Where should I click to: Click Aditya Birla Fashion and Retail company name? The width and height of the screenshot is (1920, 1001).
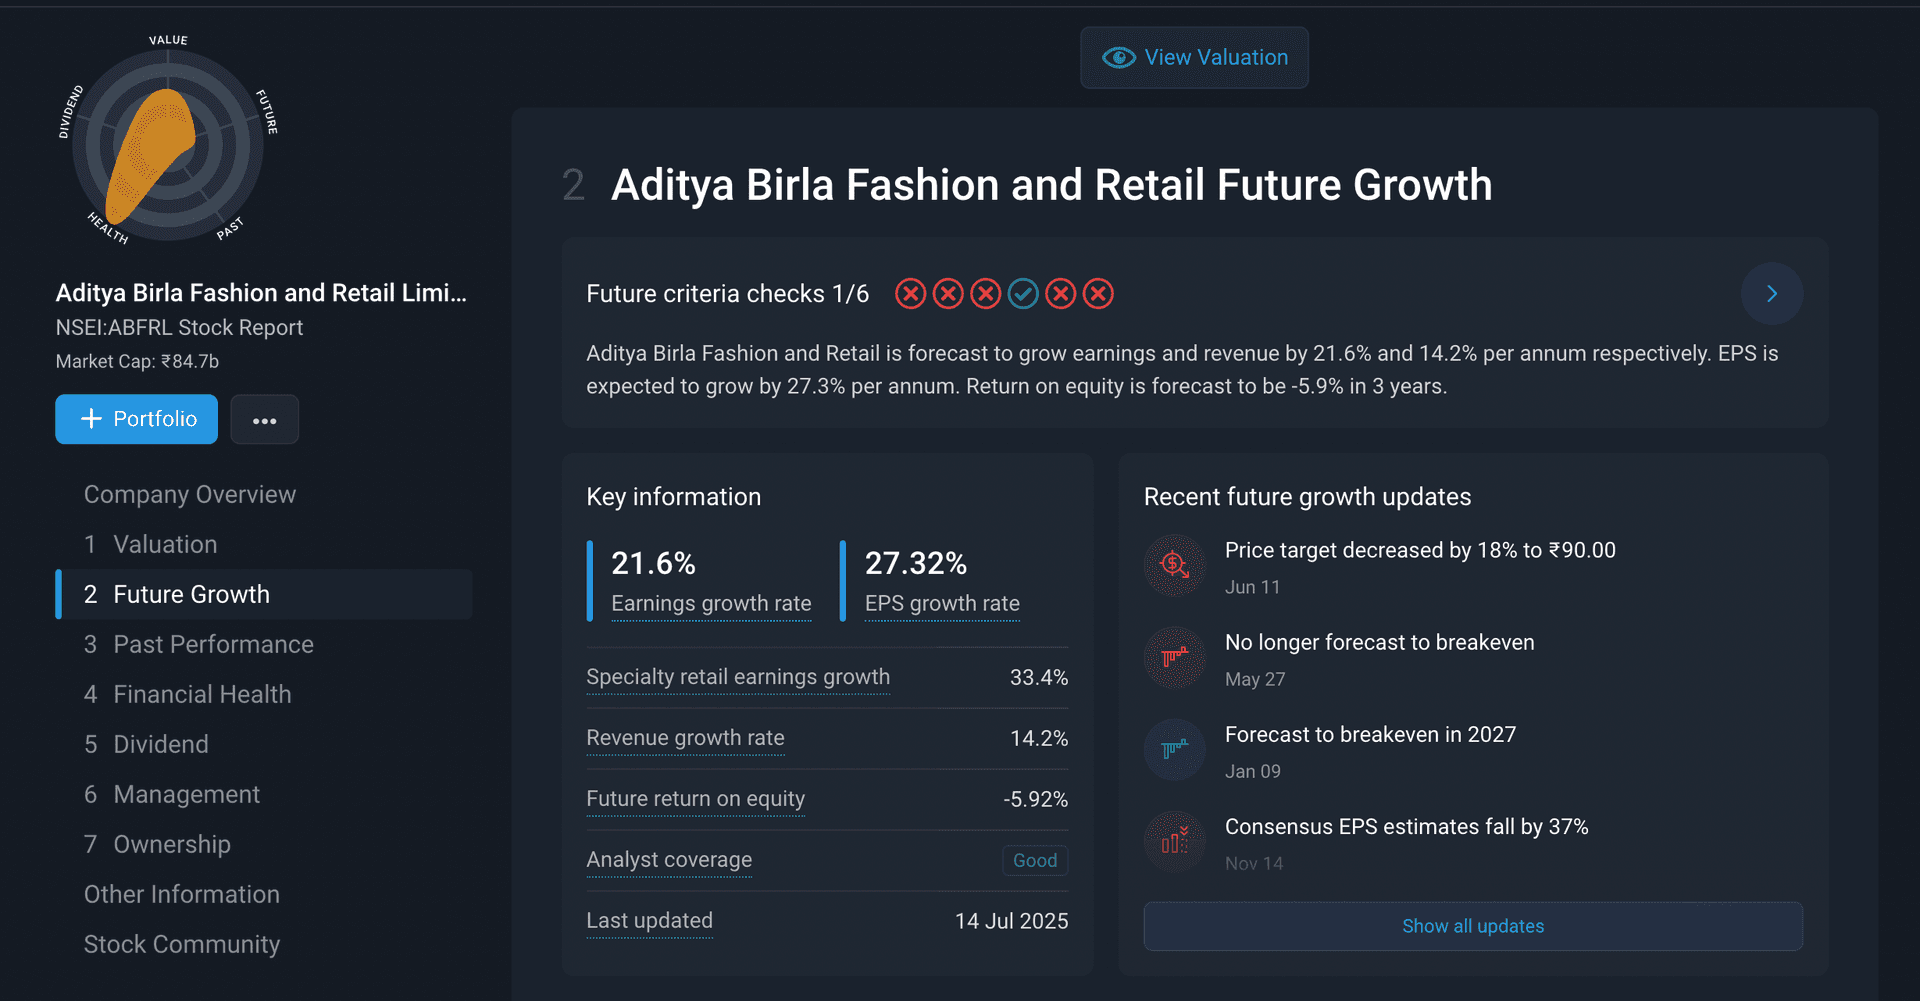tap(261, 293)
